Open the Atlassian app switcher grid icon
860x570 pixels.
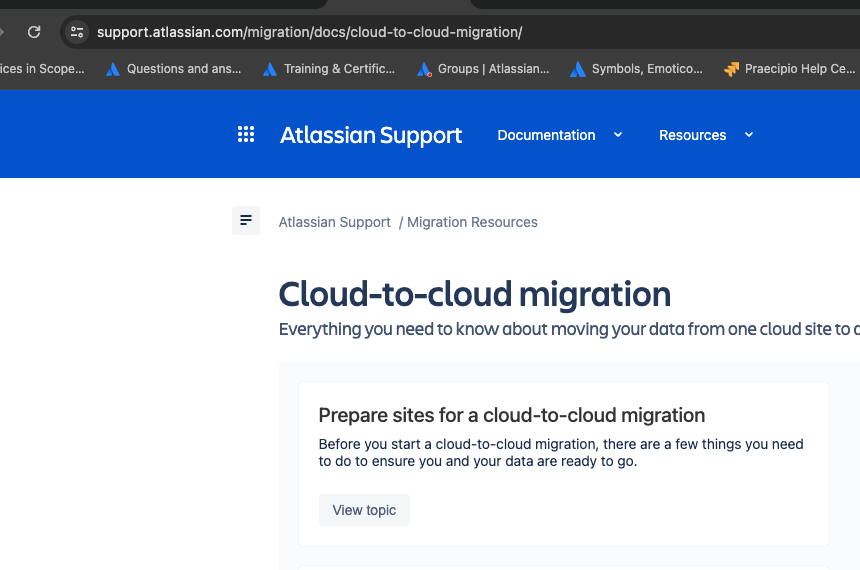(x=246, y=134)
